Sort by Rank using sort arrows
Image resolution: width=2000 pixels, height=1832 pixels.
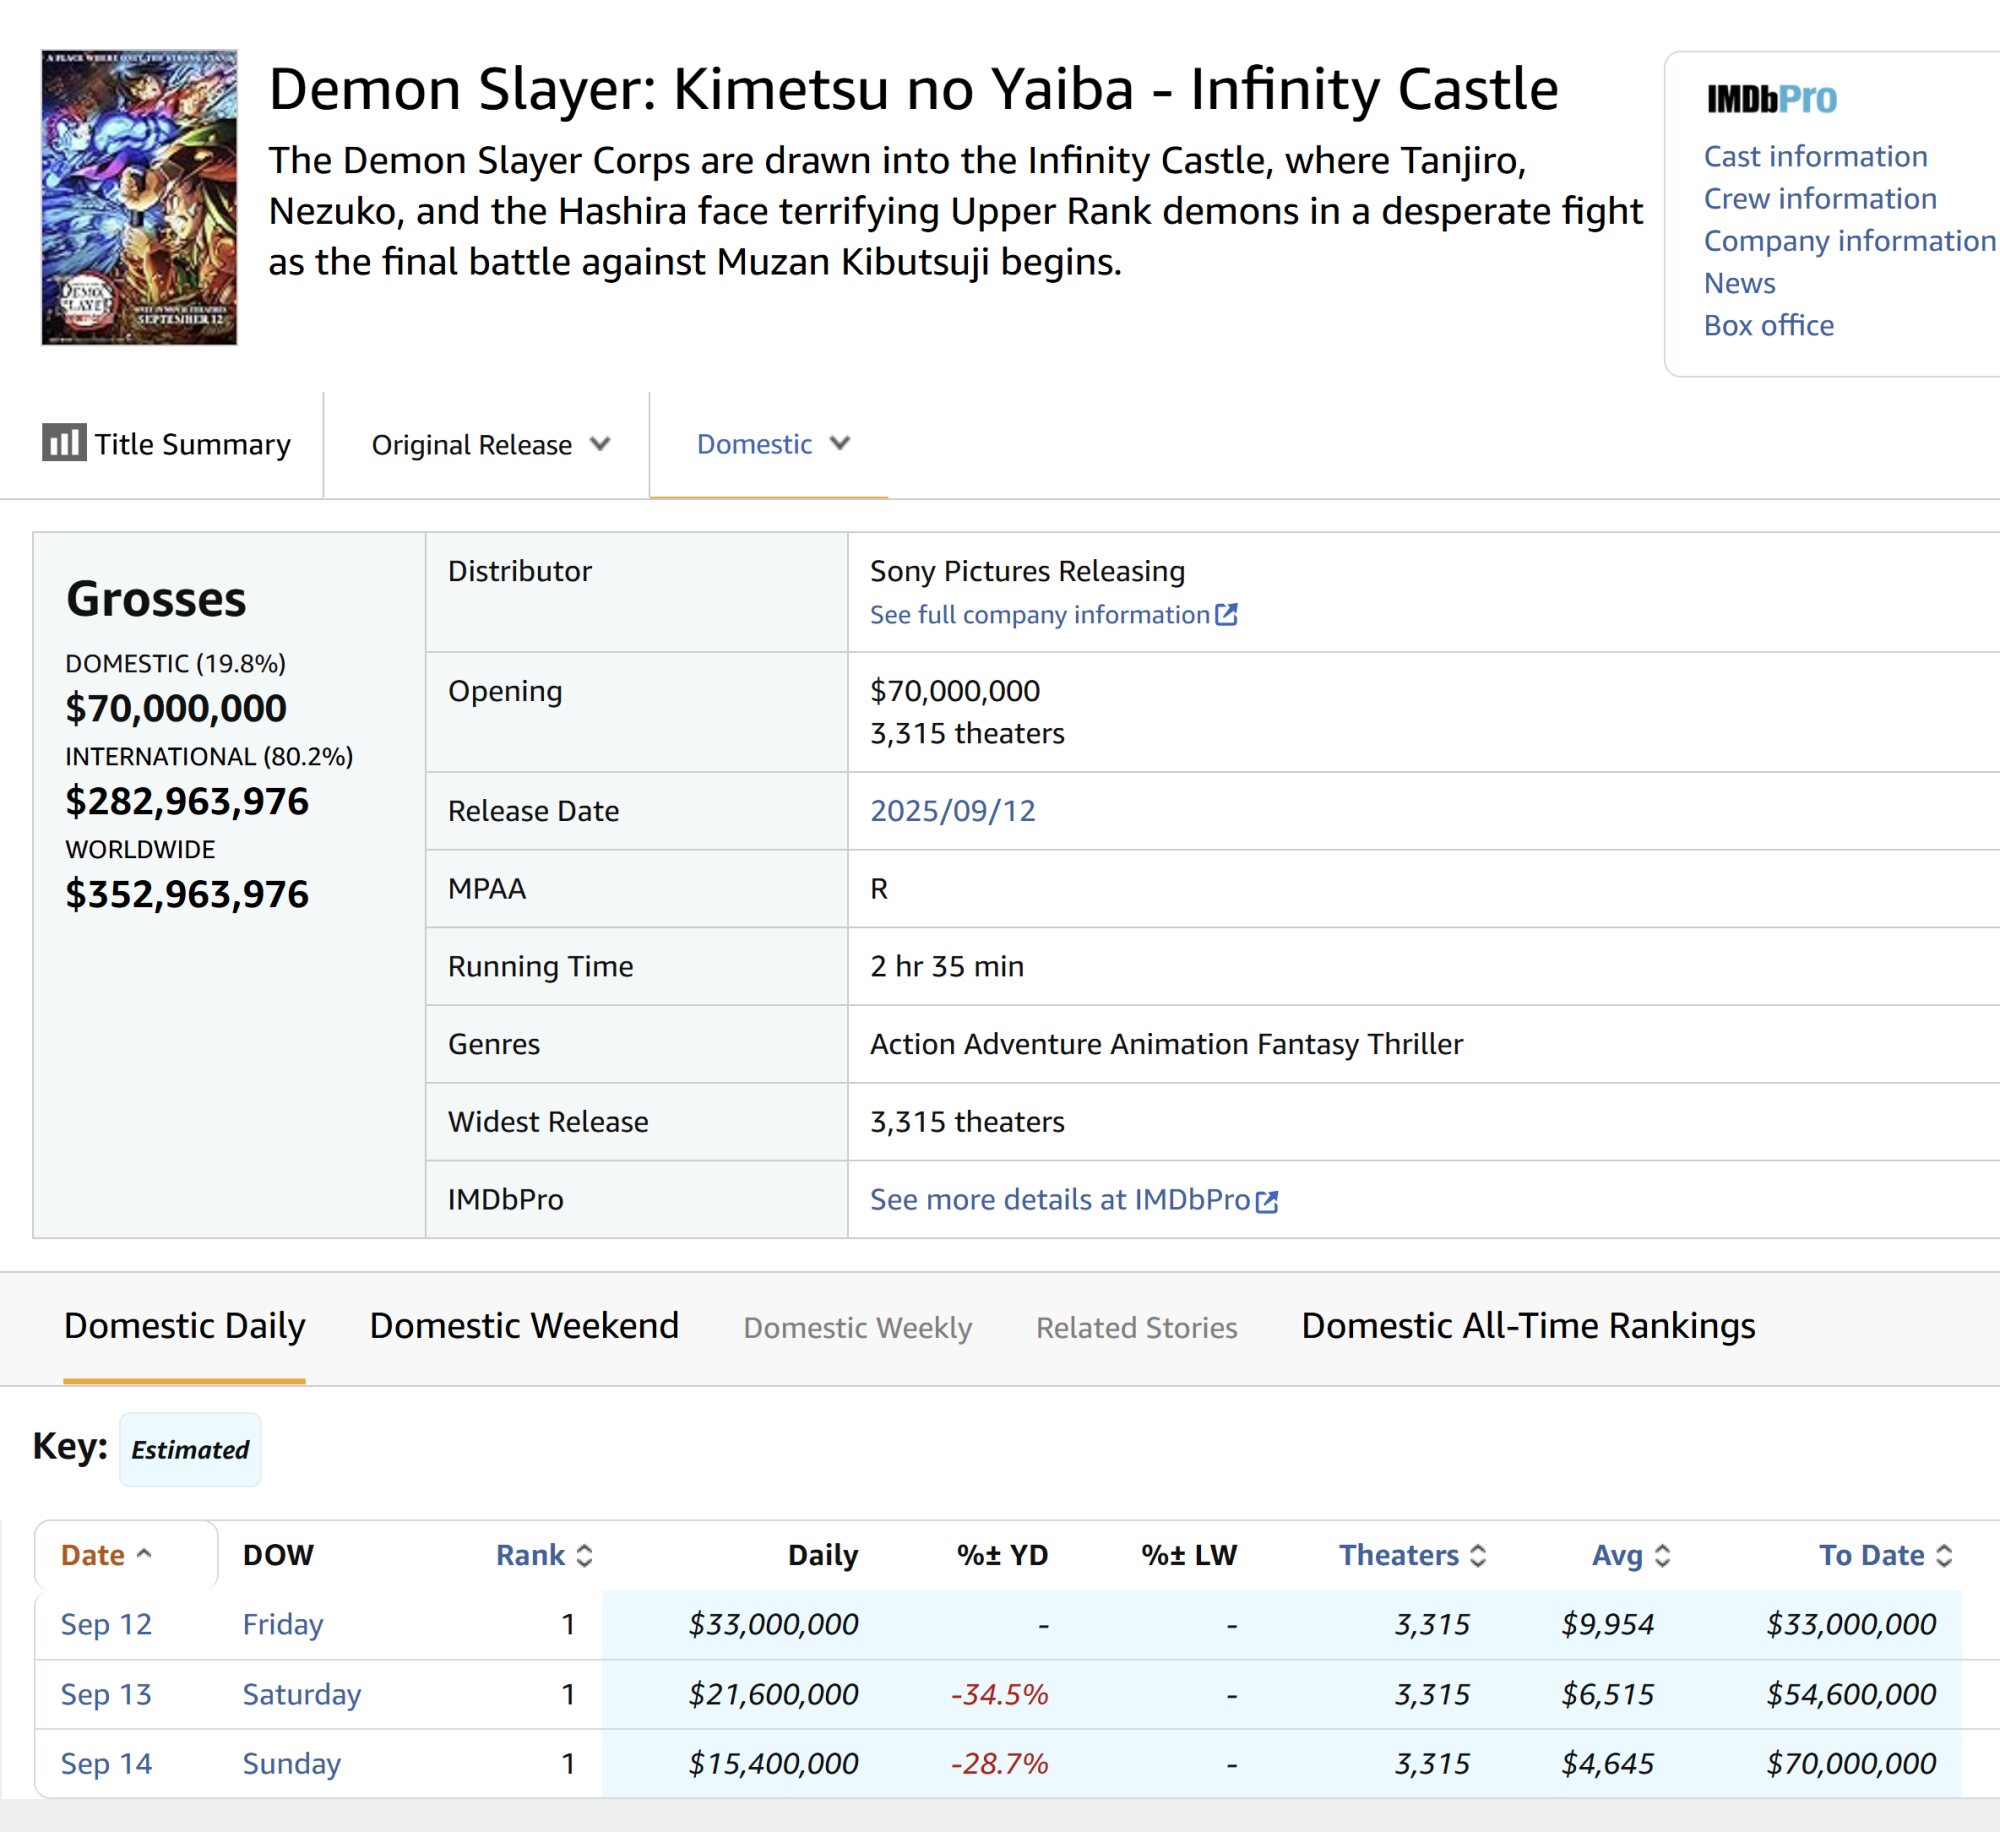click(585, 1555)
